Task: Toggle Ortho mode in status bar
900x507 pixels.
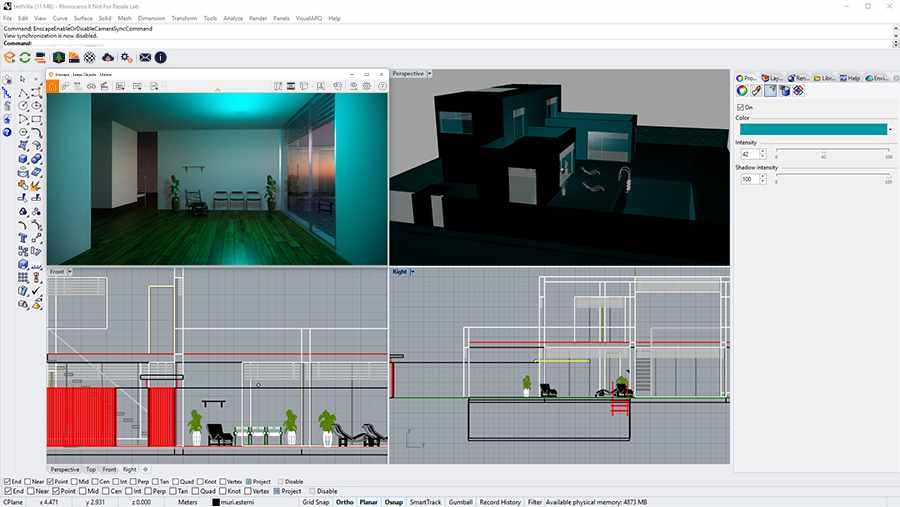Action: pos(344,502)
